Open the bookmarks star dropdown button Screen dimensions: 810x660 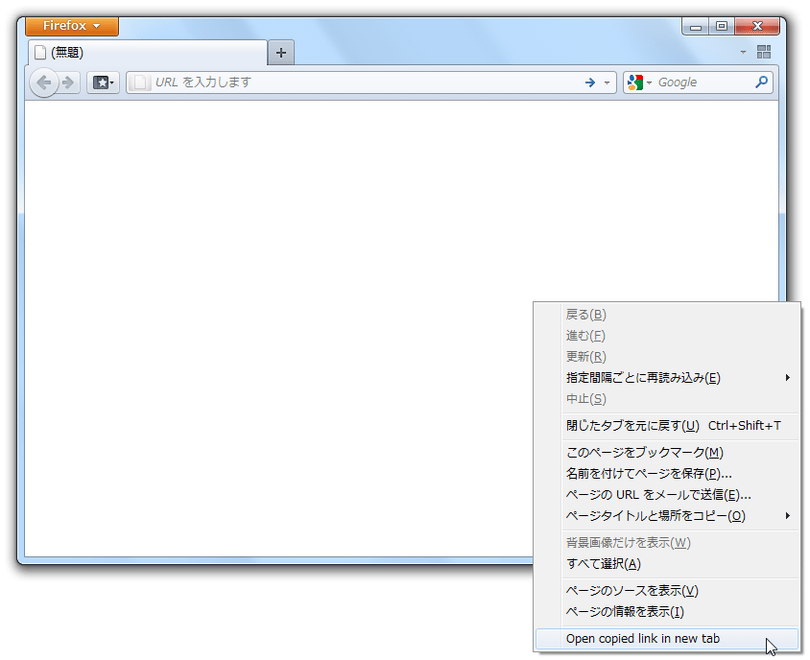(103, 82)
